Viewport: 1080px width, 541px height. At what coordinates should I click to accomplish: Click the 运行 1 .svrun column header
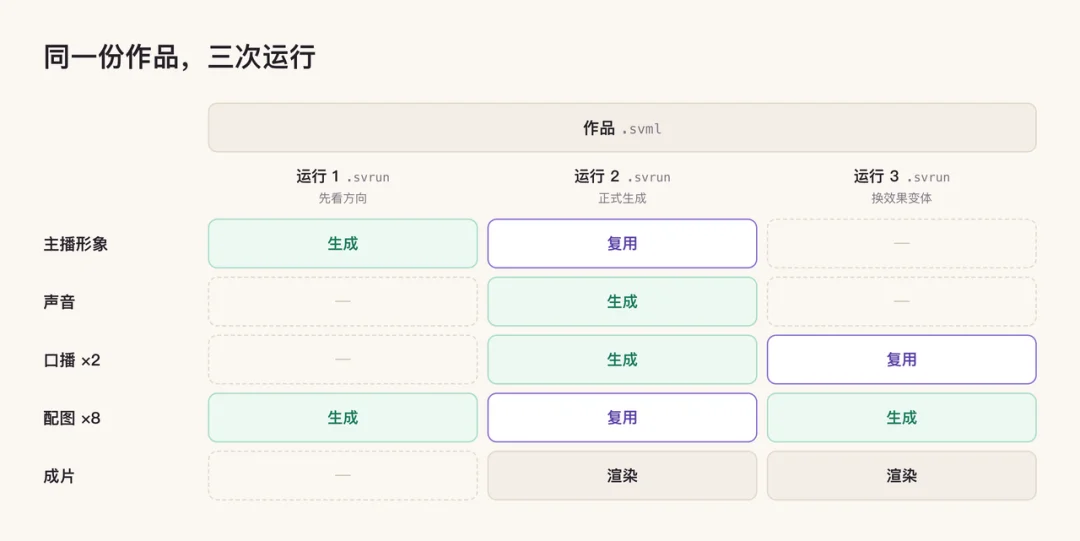[343, 177]
